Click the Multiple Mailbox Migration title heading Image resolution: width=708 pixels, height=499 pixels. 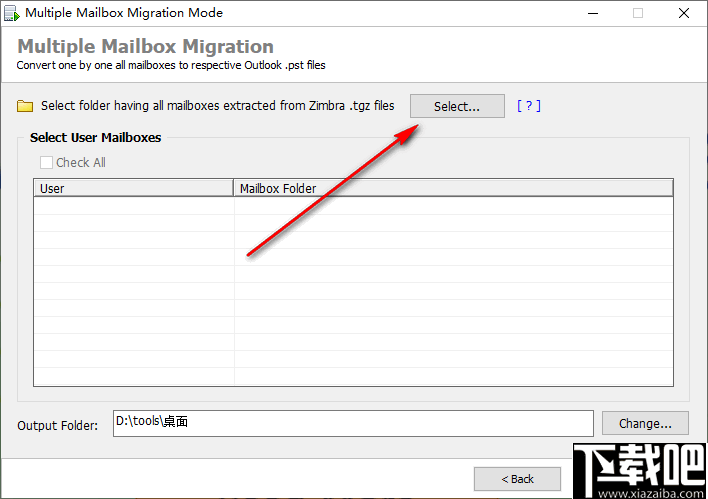pyautogui.click(x=145, y=46)
